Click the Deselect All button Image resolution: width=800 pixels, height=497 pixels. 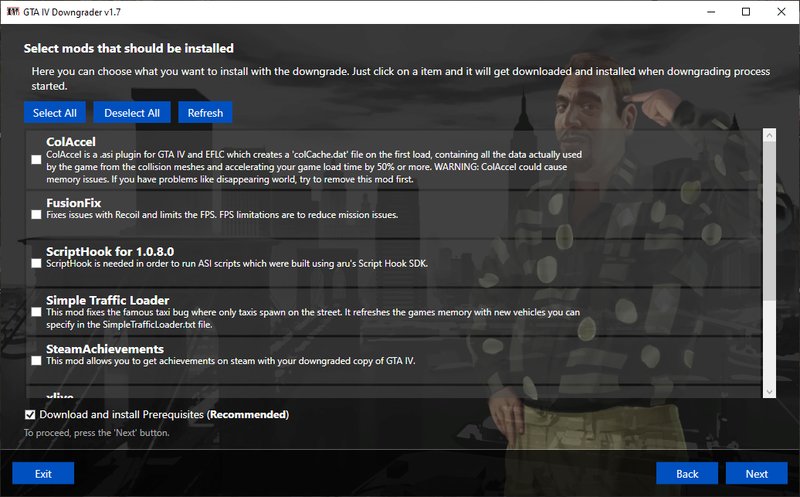coord(132,113)
